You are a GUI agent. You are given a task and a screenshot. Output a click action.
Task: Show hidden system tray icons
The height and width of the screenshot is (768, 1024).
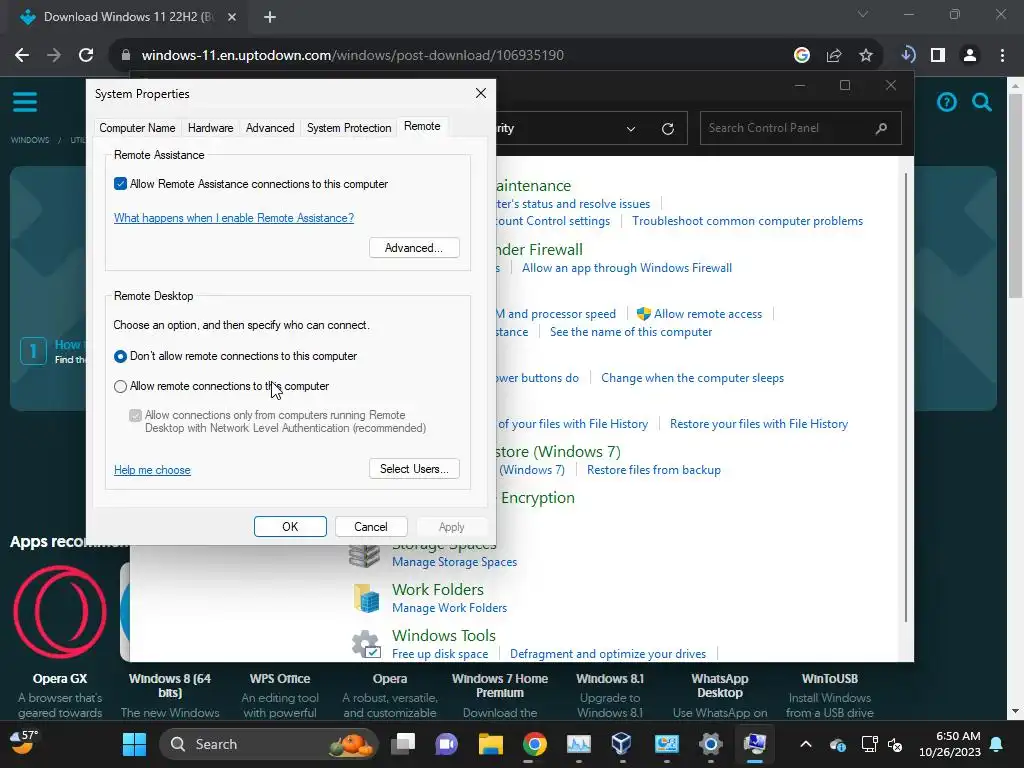point(806,744)
